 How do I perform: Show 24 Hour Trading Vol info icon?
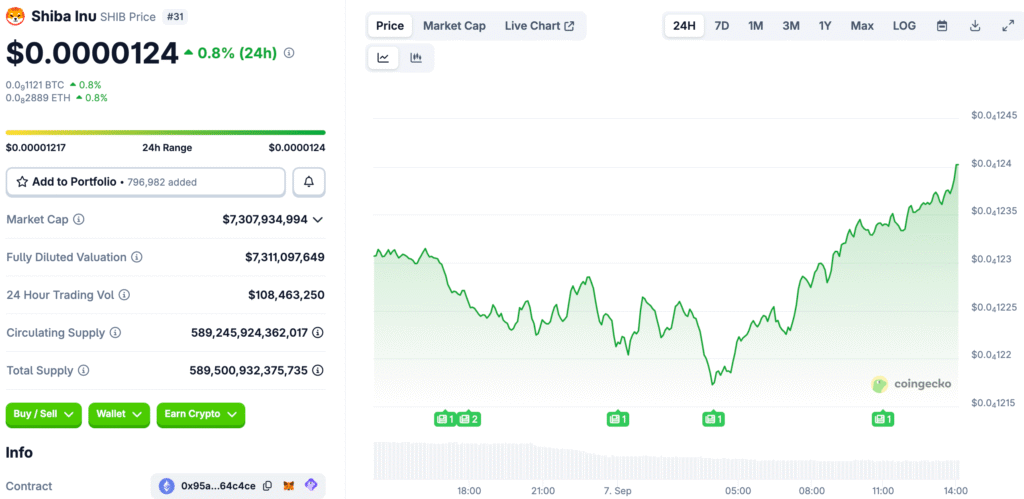tap(124, 295)
